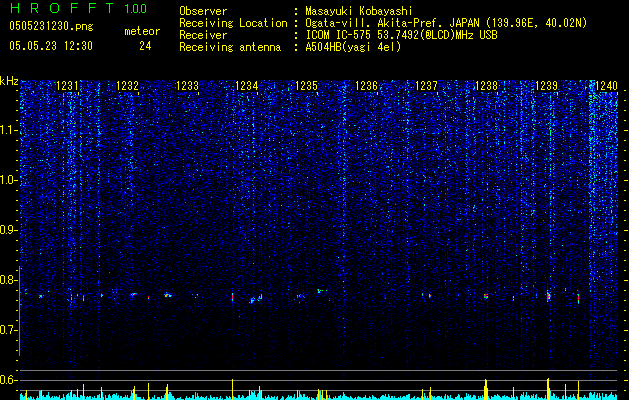Click the Observer label

point(203,11)
